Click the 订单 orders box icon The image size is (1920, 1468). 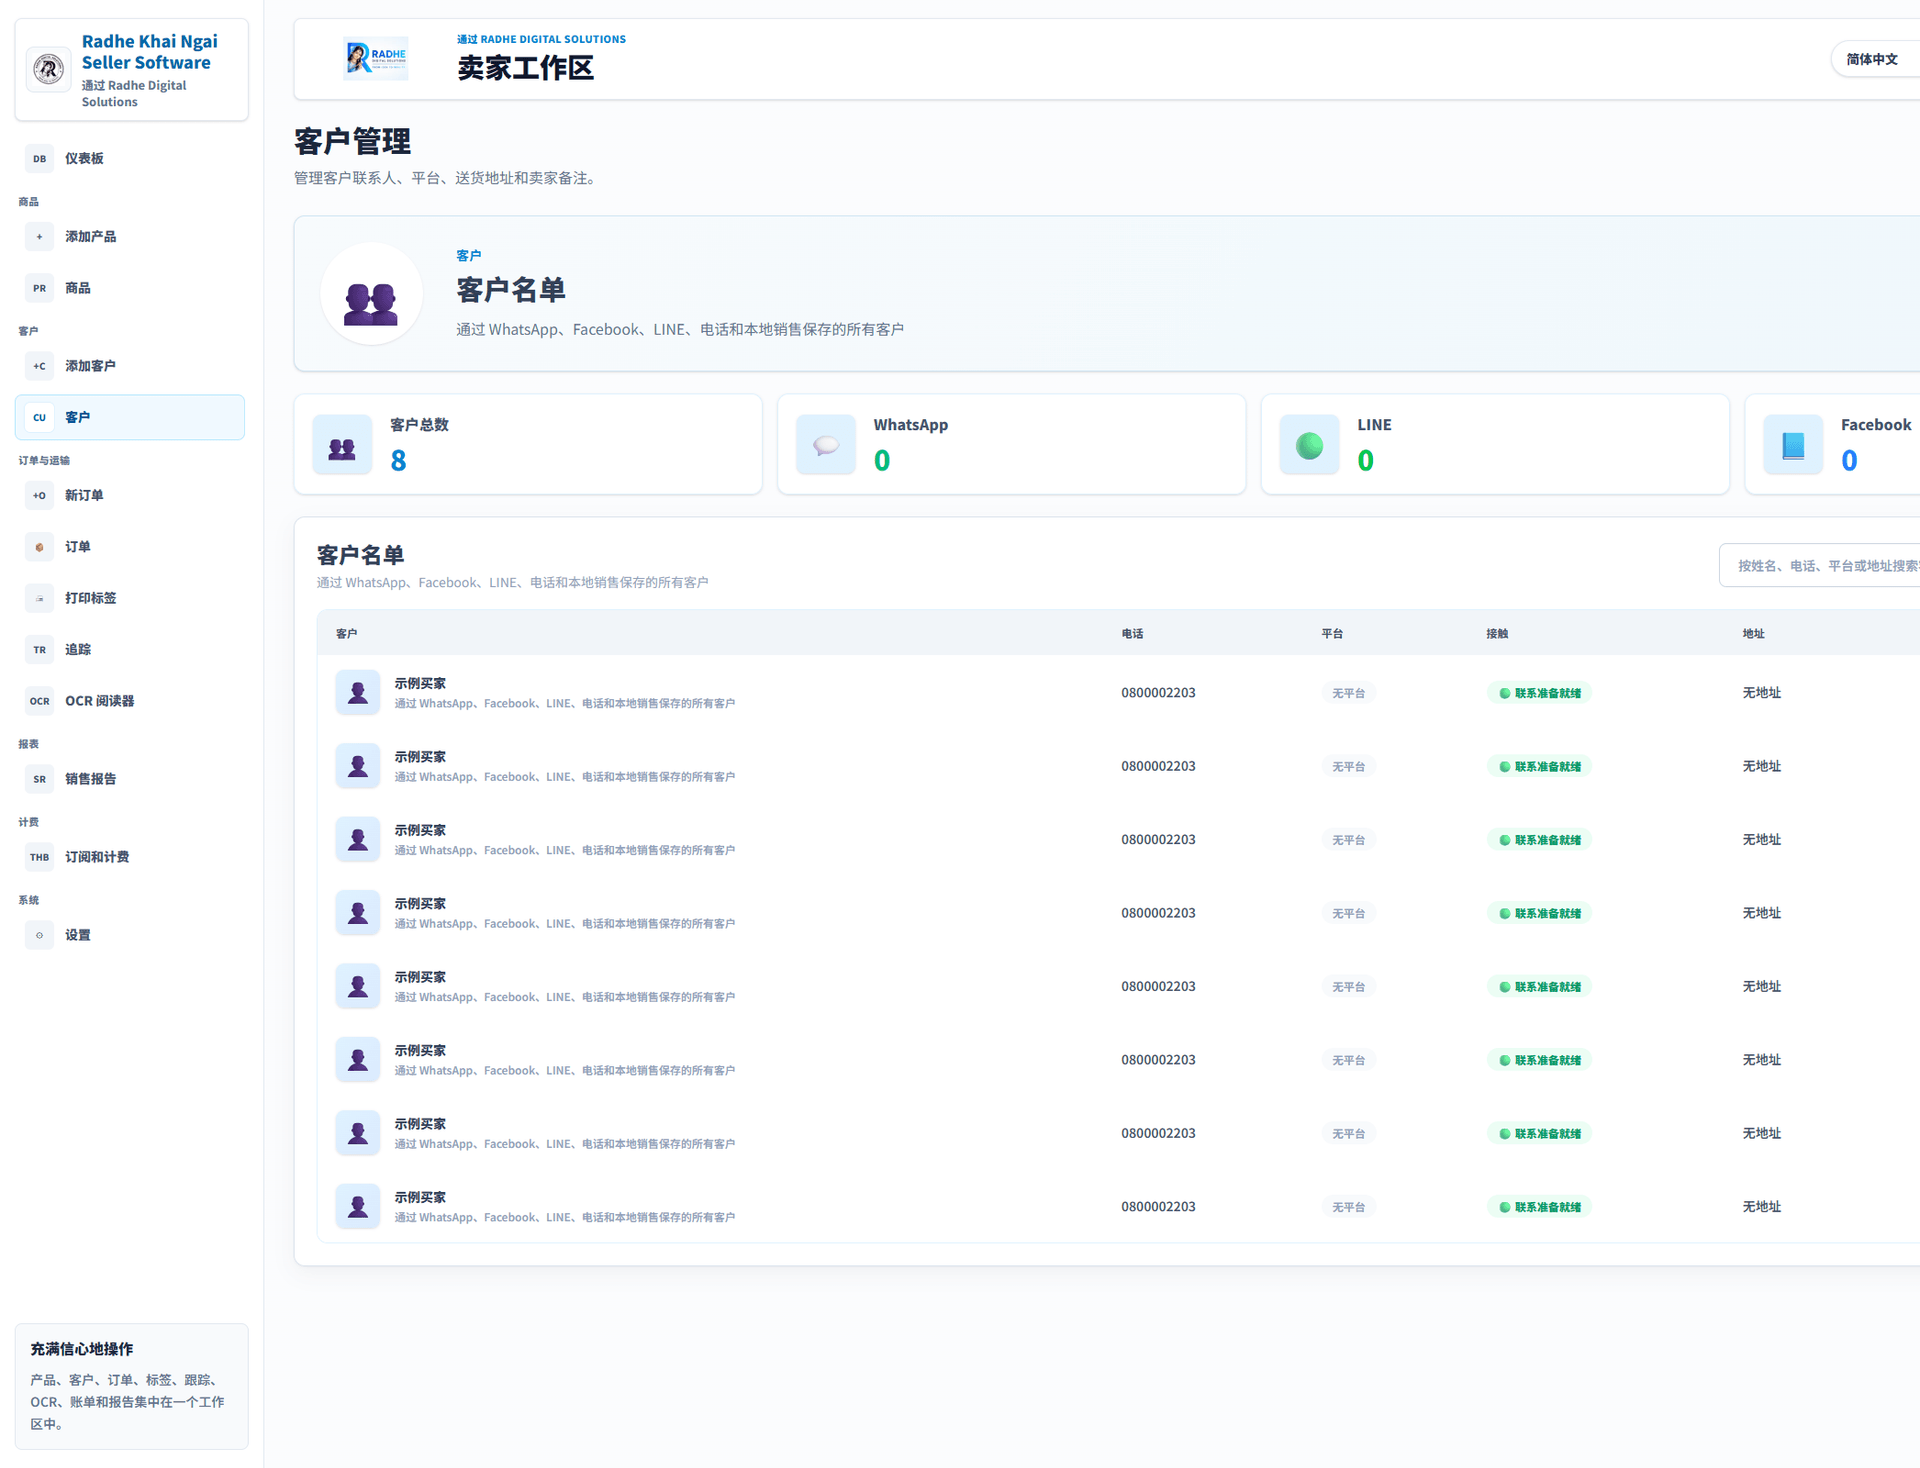click(x=39, y=547)
